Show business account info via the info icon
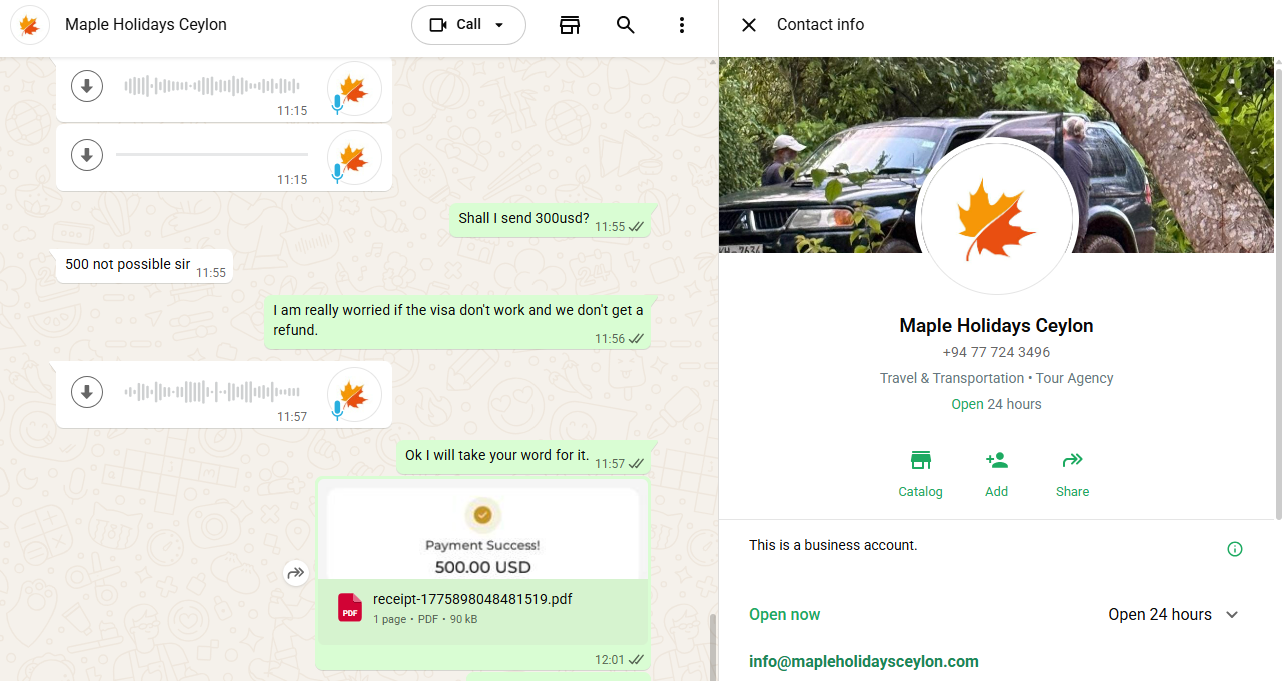The image size is (1282, 681). point(1235,549)
